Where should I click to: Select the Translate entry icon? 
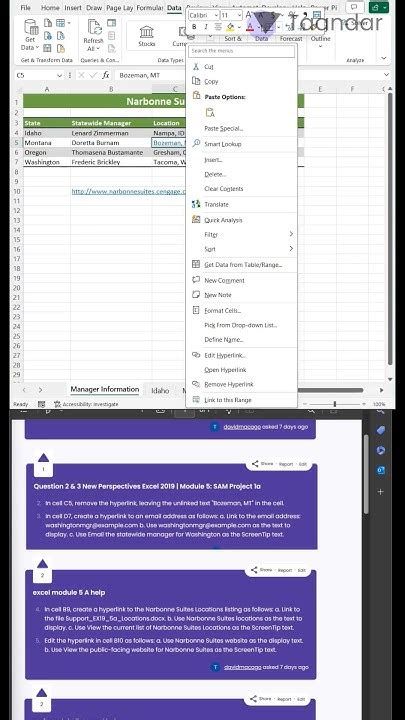(196, 204)
